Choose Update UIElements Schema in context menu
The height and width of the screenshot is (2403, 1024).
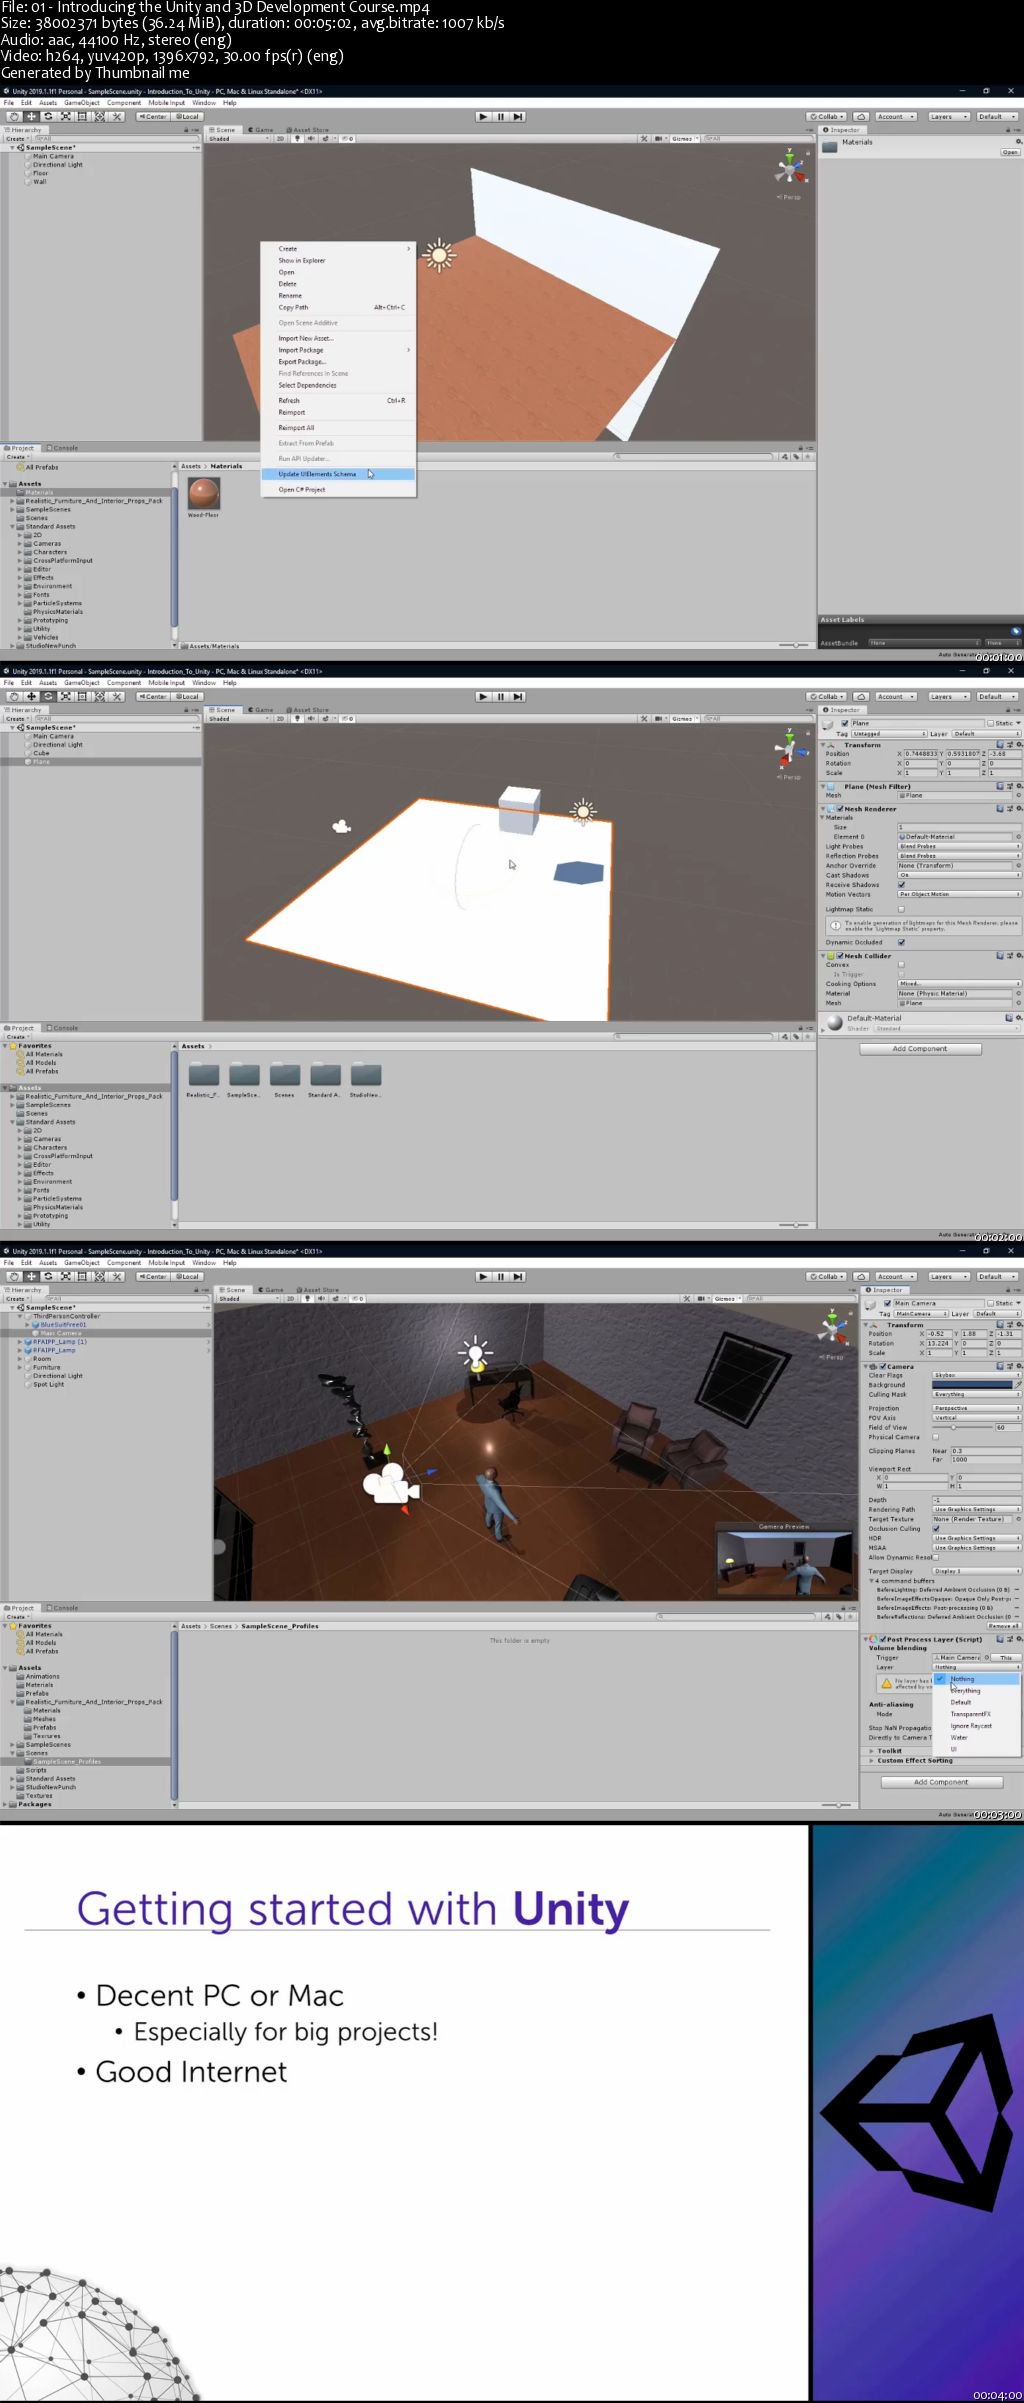[338, 474]
